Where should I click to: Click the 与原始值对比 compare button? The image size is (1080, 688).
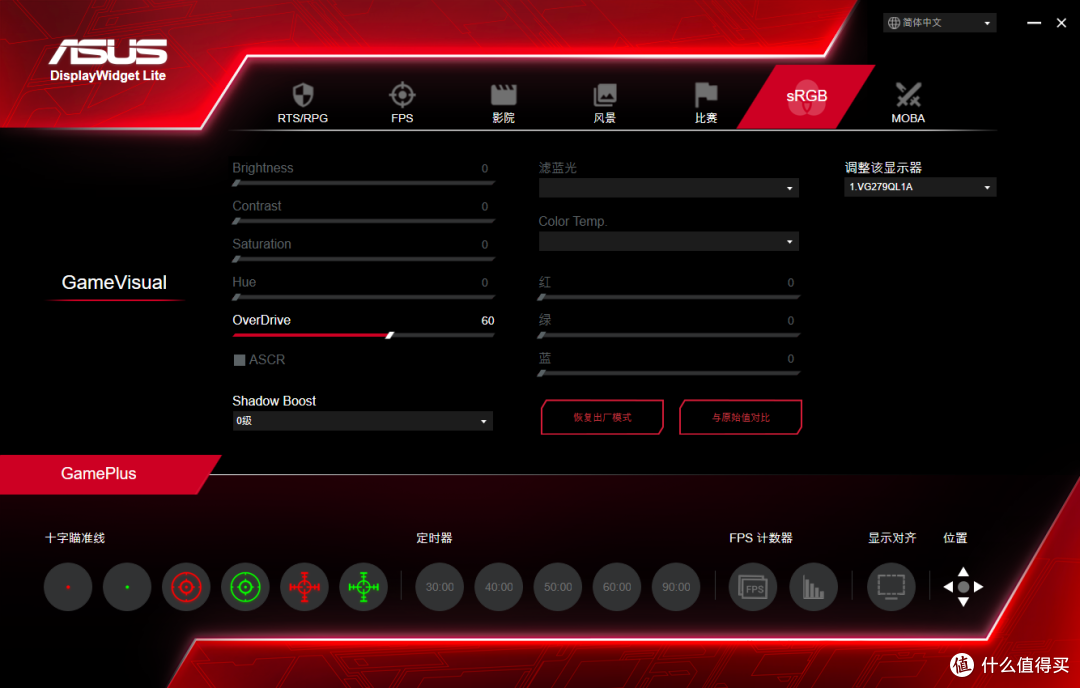(x=740, y=417)
